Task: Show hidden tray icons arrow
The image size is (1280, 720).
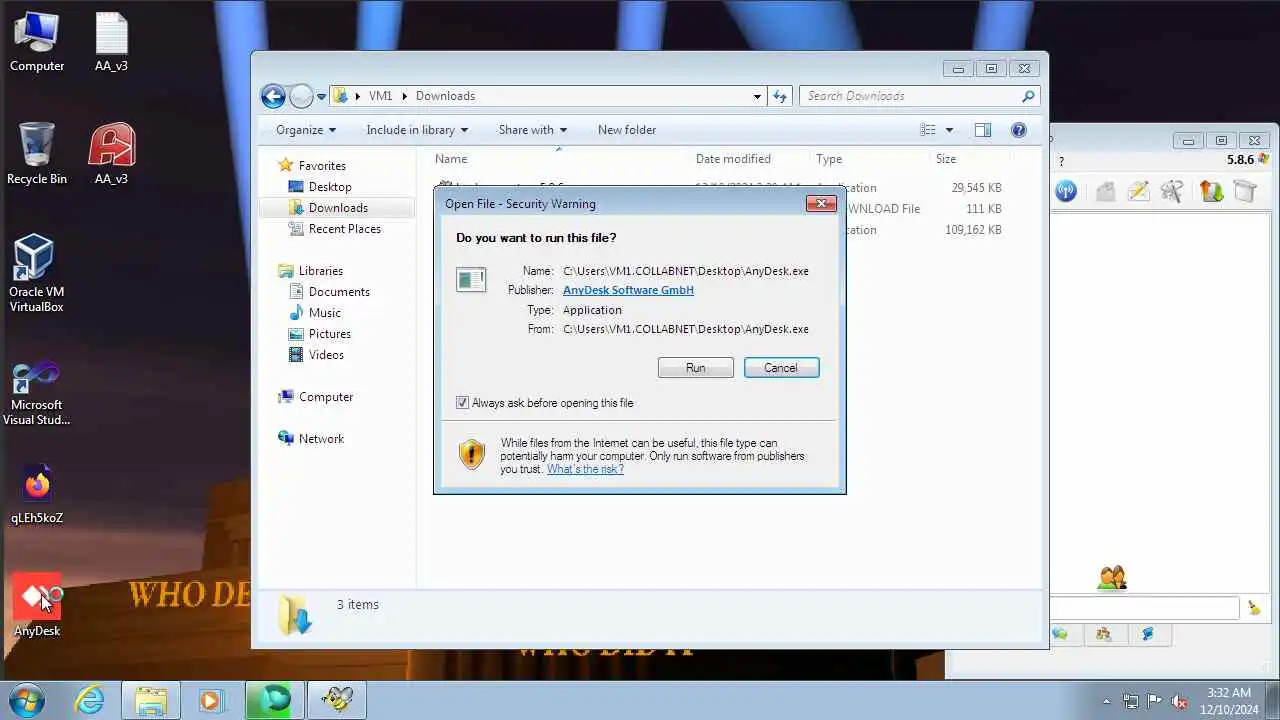Action: tap(1106, 701)
